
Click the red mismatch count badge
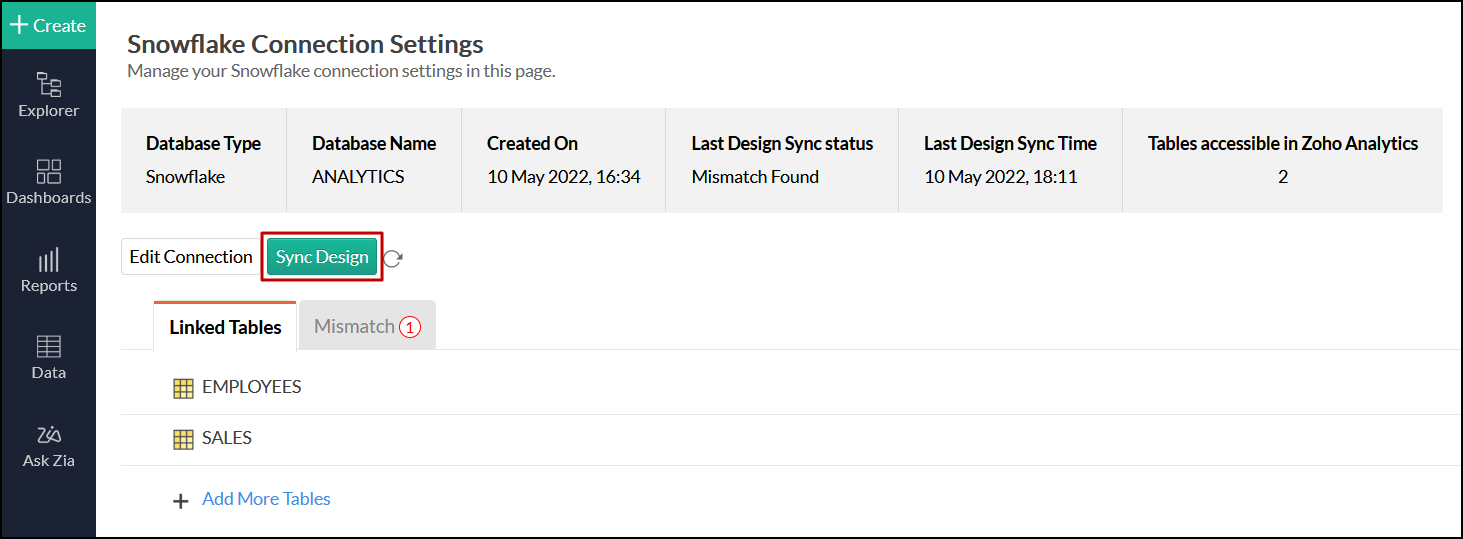click(410, 327)
